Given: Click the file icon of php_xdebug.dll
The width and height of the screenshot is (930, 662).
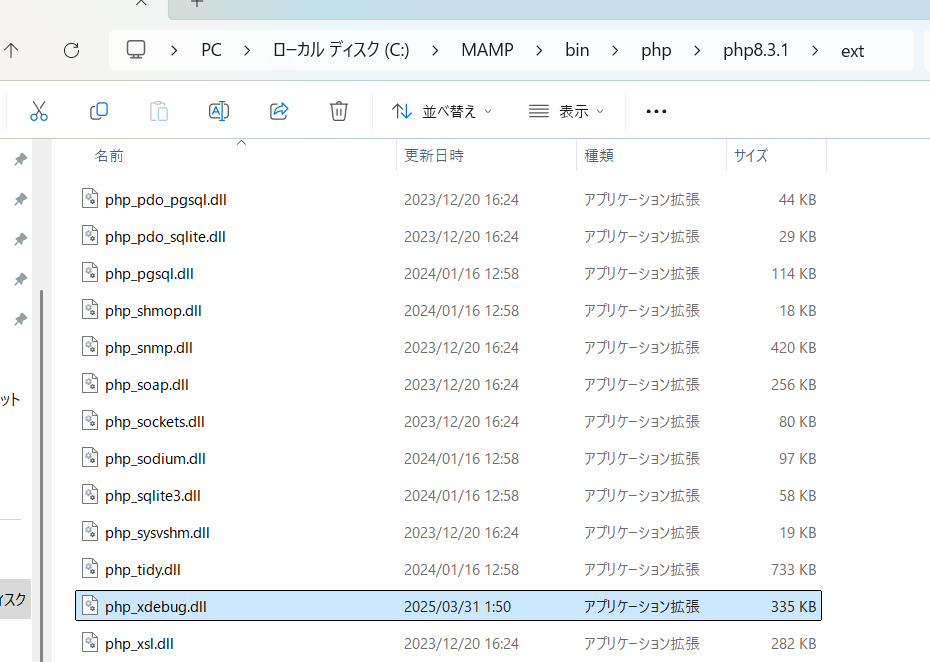Looking at the screenshot, I should click(x=90, y=606).
